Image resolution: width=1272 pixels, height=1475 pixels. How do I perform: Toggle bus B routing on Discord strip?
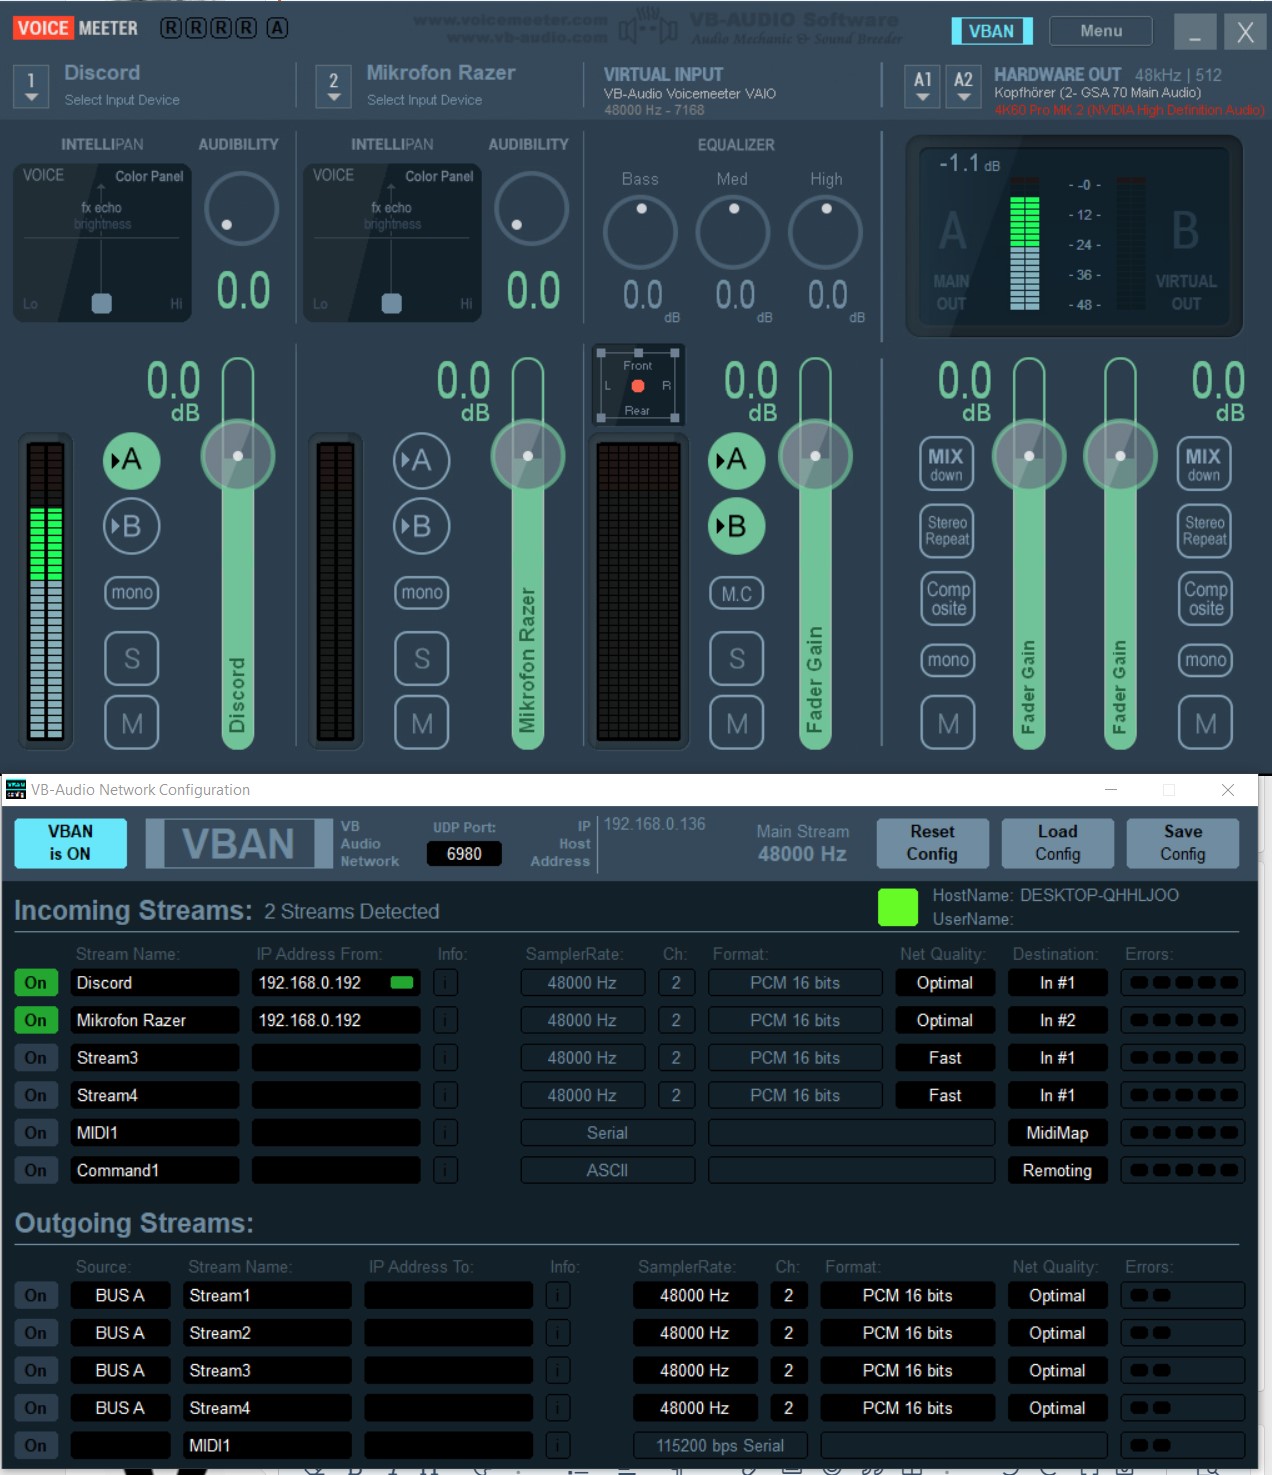pyautogui.click(x=132, y=526)
